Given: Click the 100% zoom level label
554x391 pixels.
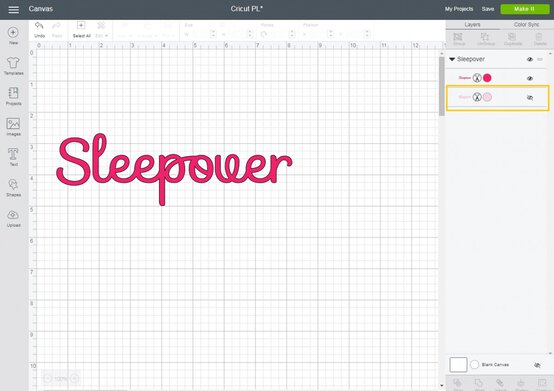Looking at the screenshot, I should click(x=61, y=379).
